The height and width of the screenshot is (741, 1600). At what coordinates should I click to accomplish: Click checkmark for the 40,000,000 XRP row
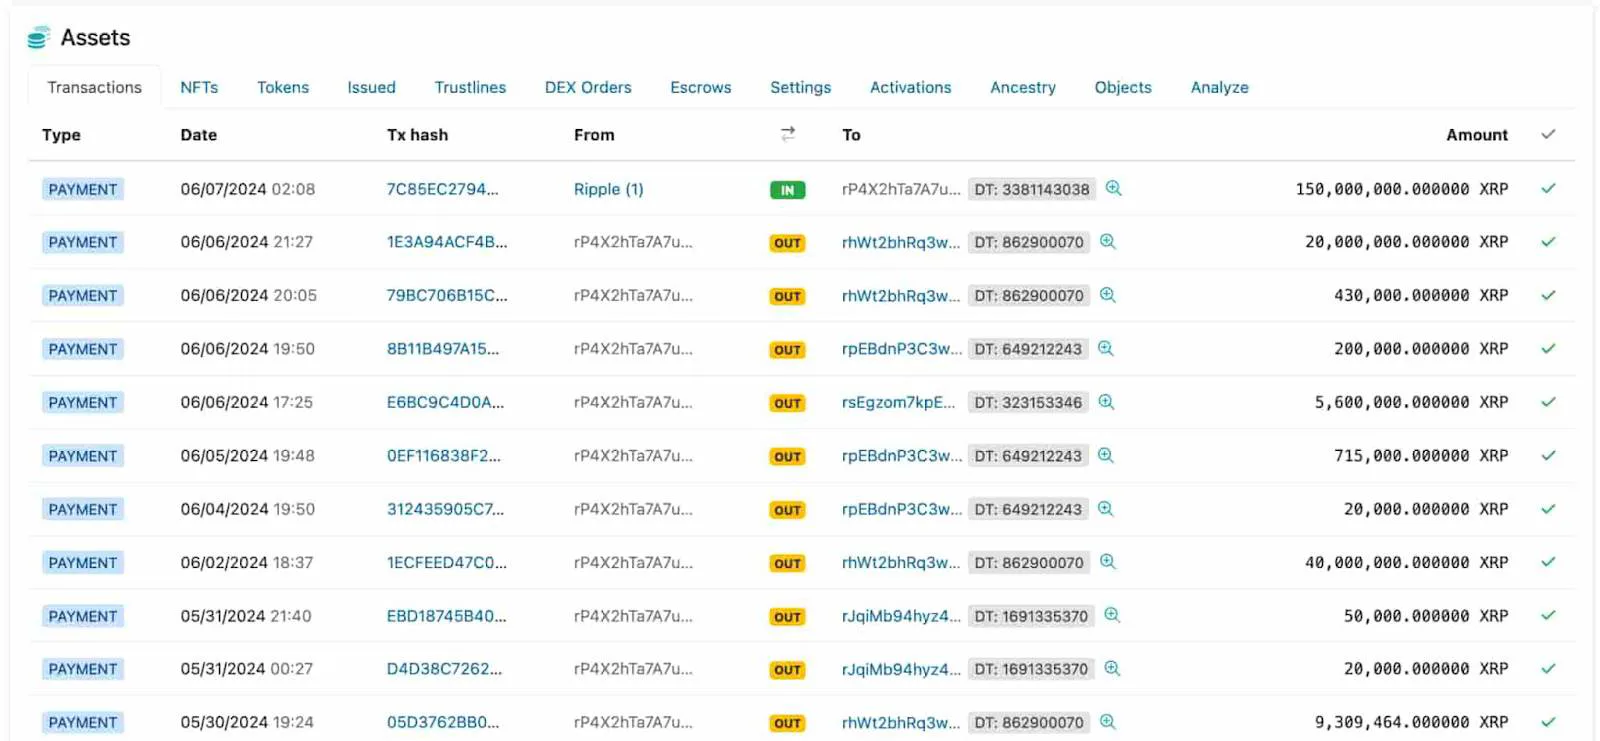coord(1548,562)
